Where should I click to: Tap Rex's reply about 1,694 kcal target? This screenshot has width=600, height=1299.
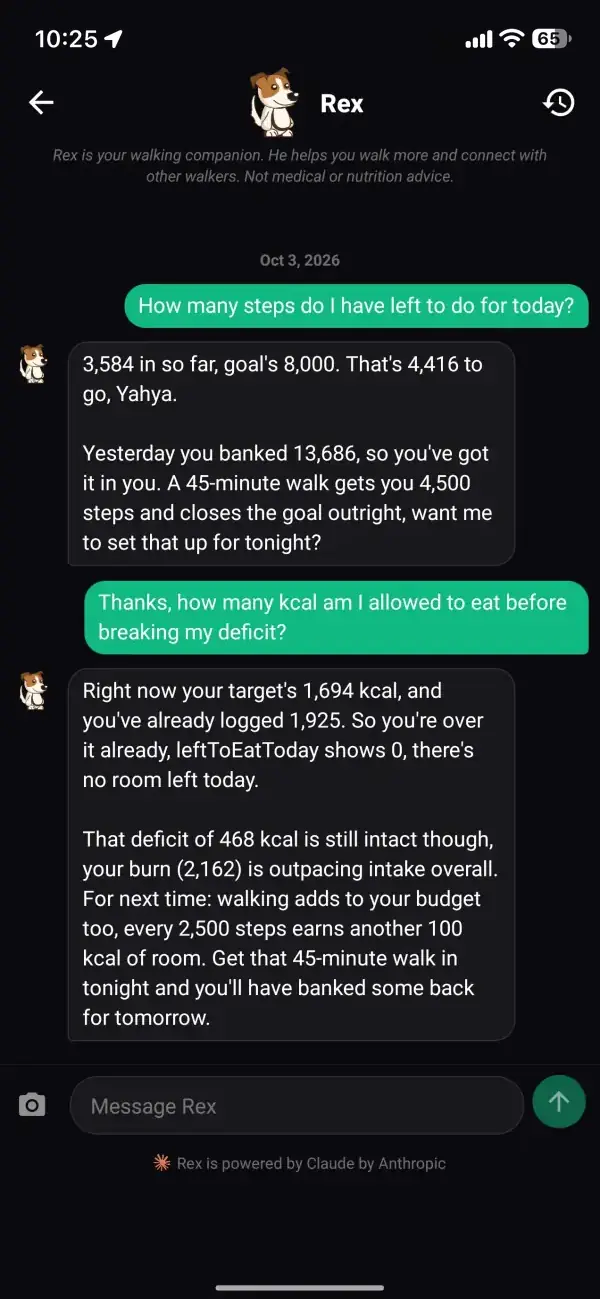[291, 855]
